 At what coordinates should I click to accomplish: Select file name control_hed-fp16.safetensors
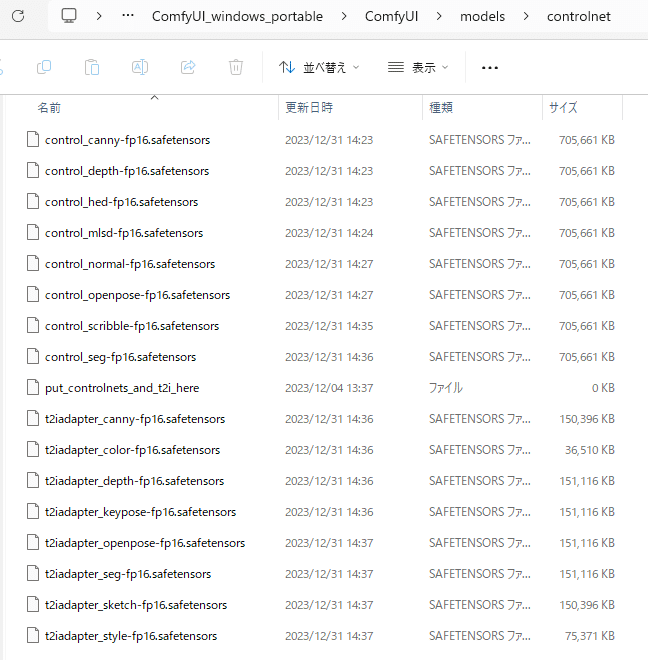coord(122,202)
